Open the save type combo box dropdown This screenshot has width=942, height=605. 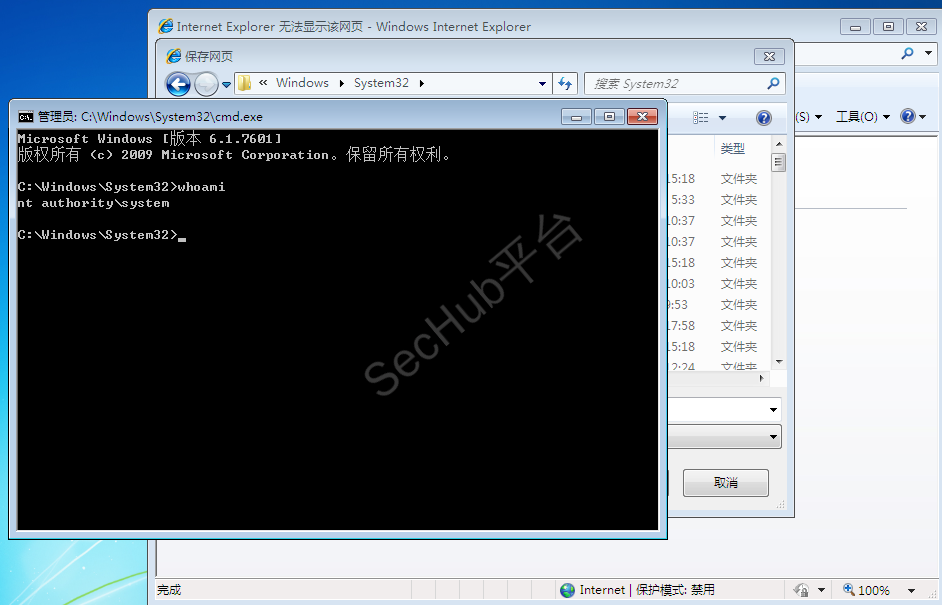(773, 437)
